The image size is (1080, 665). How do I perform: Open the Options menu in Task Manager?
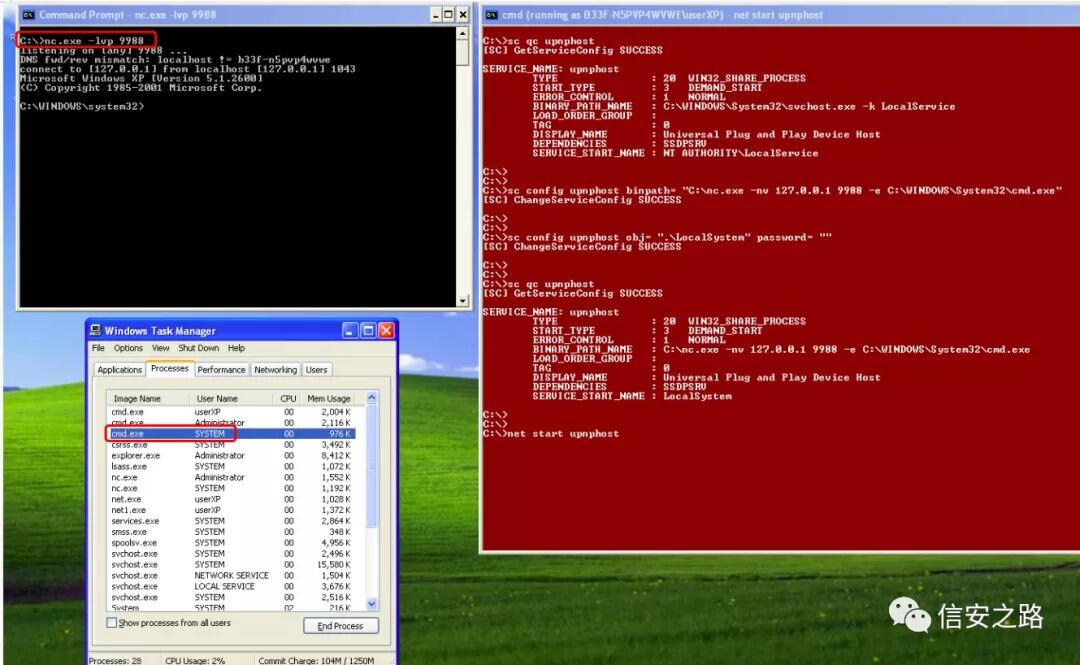[x=128, y=348]
